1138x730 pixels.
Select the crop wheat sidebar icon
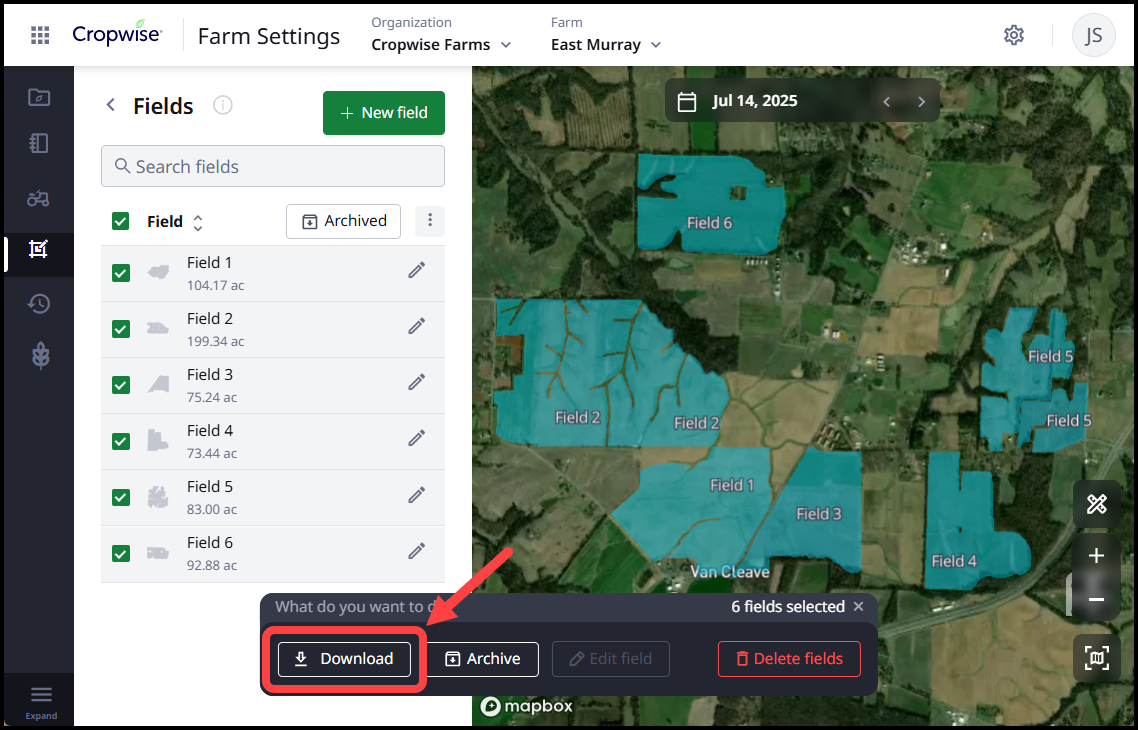tap(39, 356)
